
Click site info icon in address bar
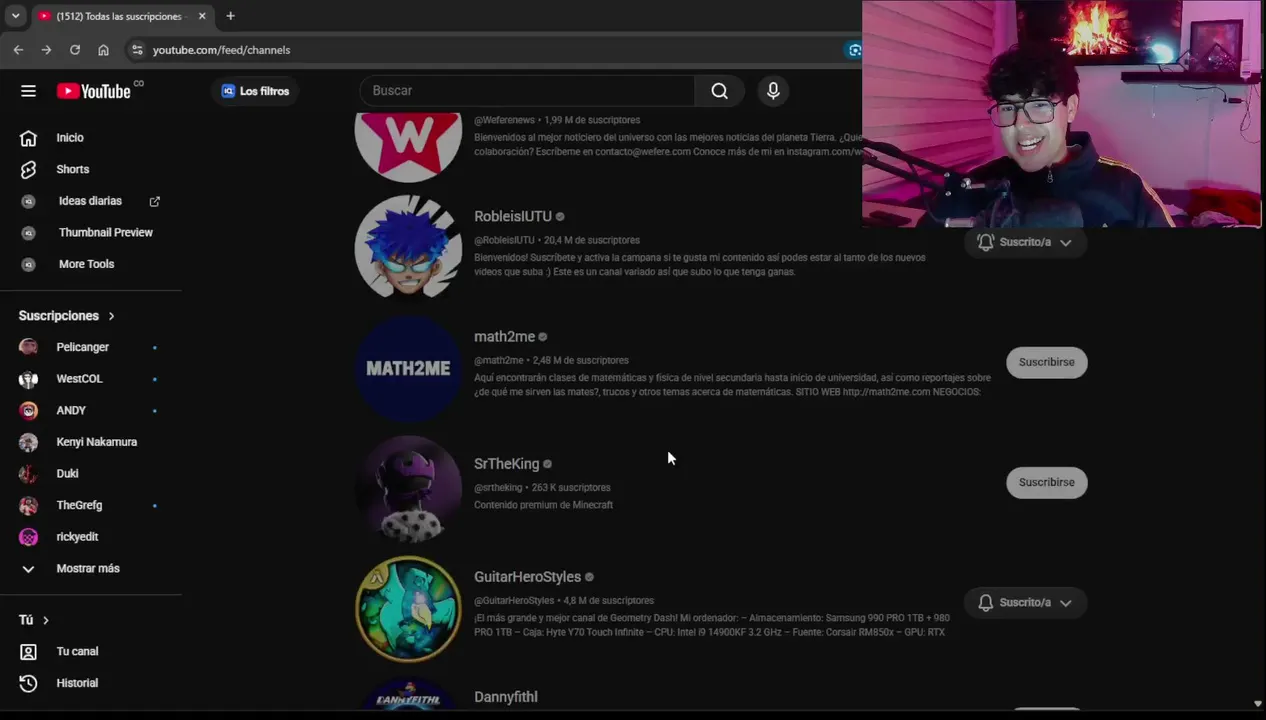point(137,50)
